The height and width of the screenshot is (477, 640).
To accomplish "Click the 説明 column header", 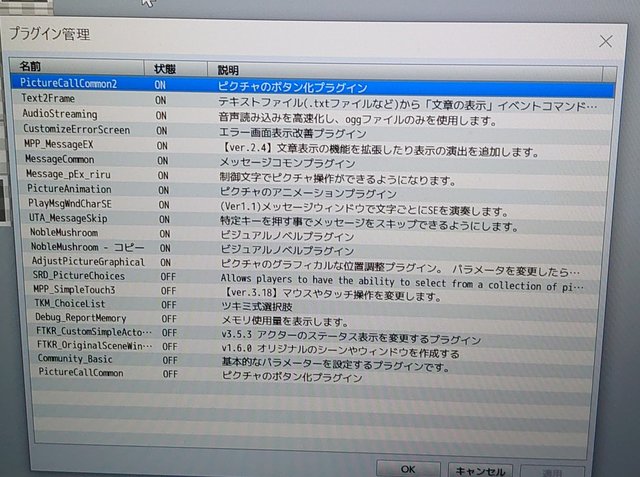I will click(405, 71).
